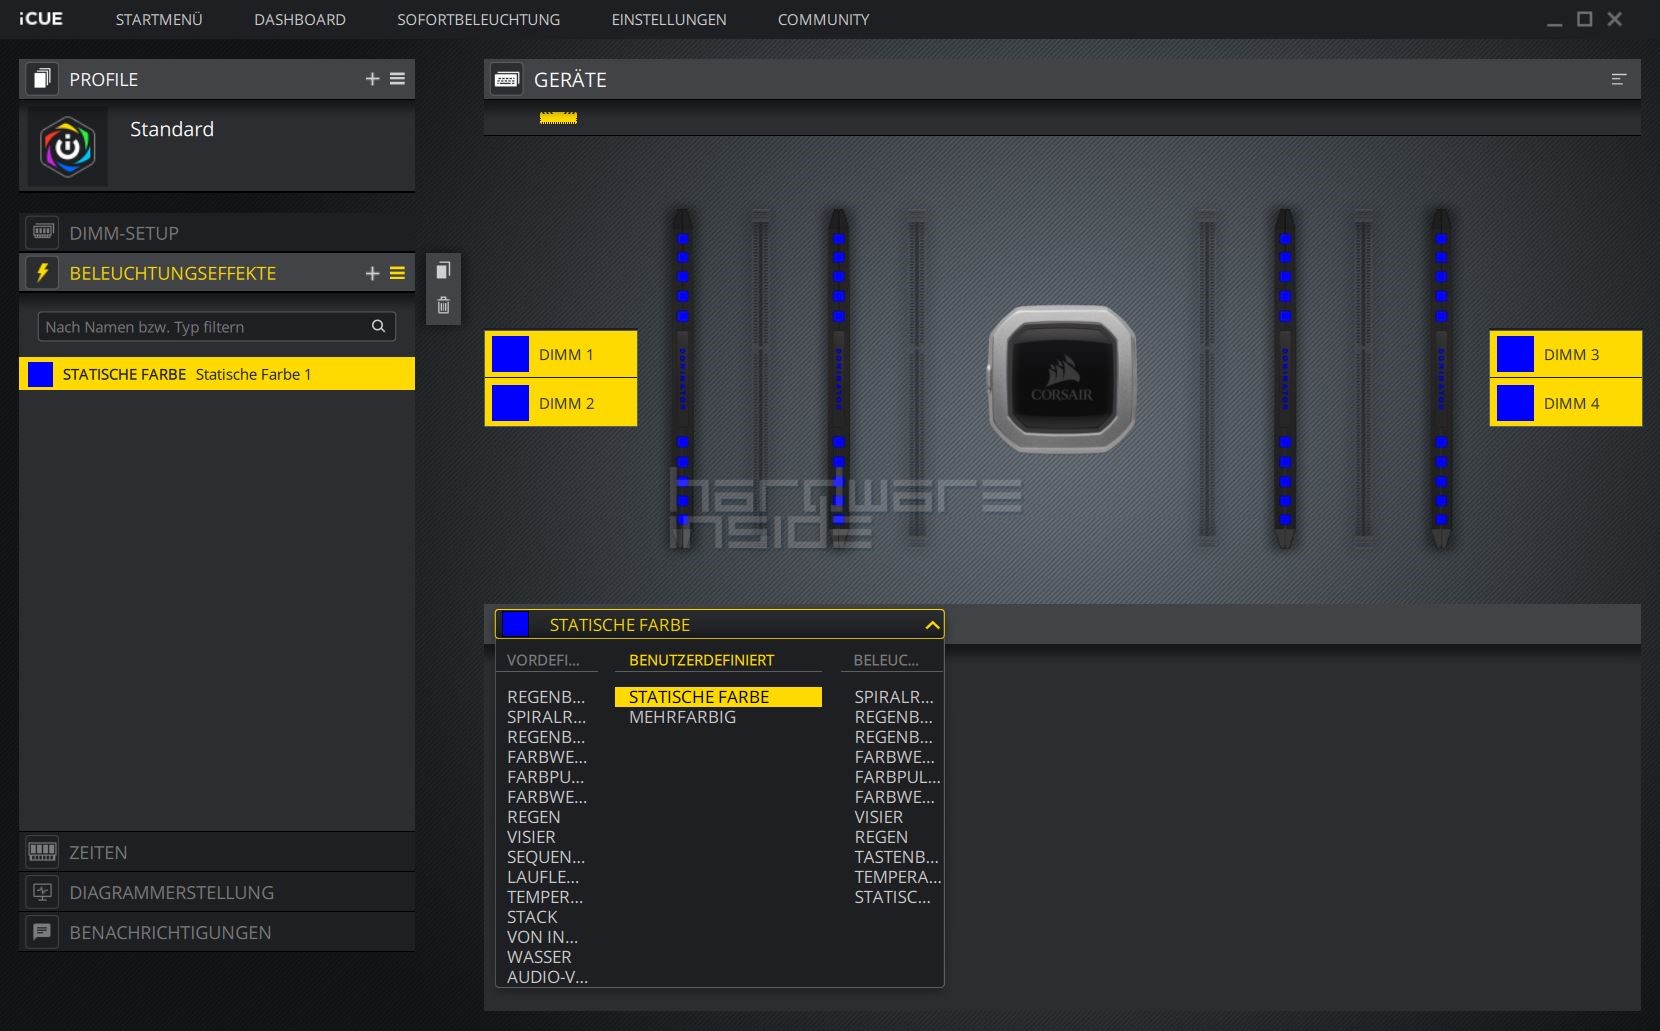Click the DIMM-Setup memory icon
1660x1031 pixels.
42,232
